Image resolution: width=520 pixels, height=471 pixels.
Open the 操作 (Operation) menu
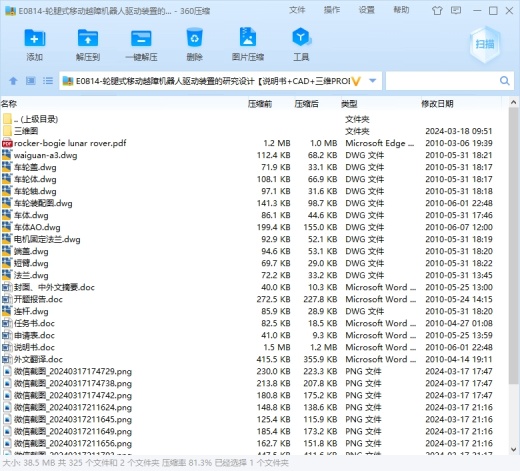pyautogui.click(x=332, y=10)
